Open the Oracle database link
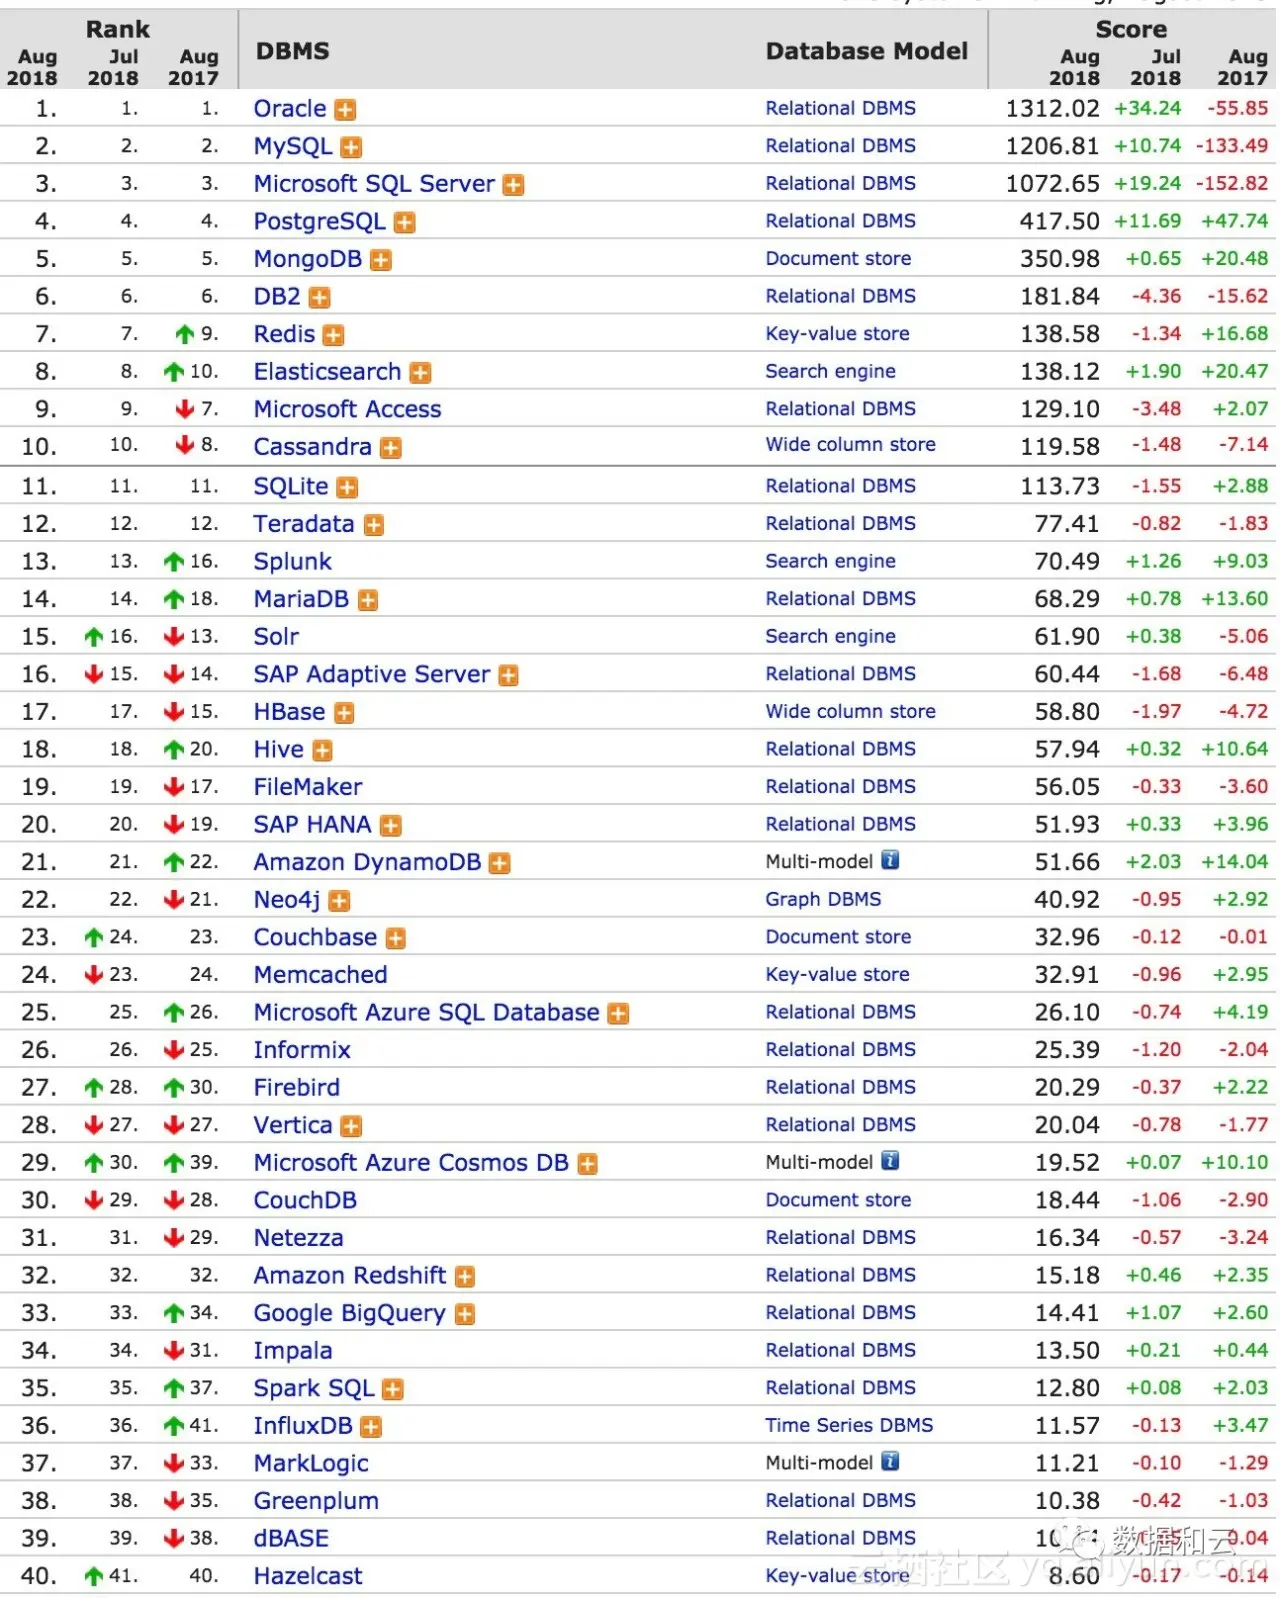Viewport: 1280px width, 1598px height. click(290, 109)
